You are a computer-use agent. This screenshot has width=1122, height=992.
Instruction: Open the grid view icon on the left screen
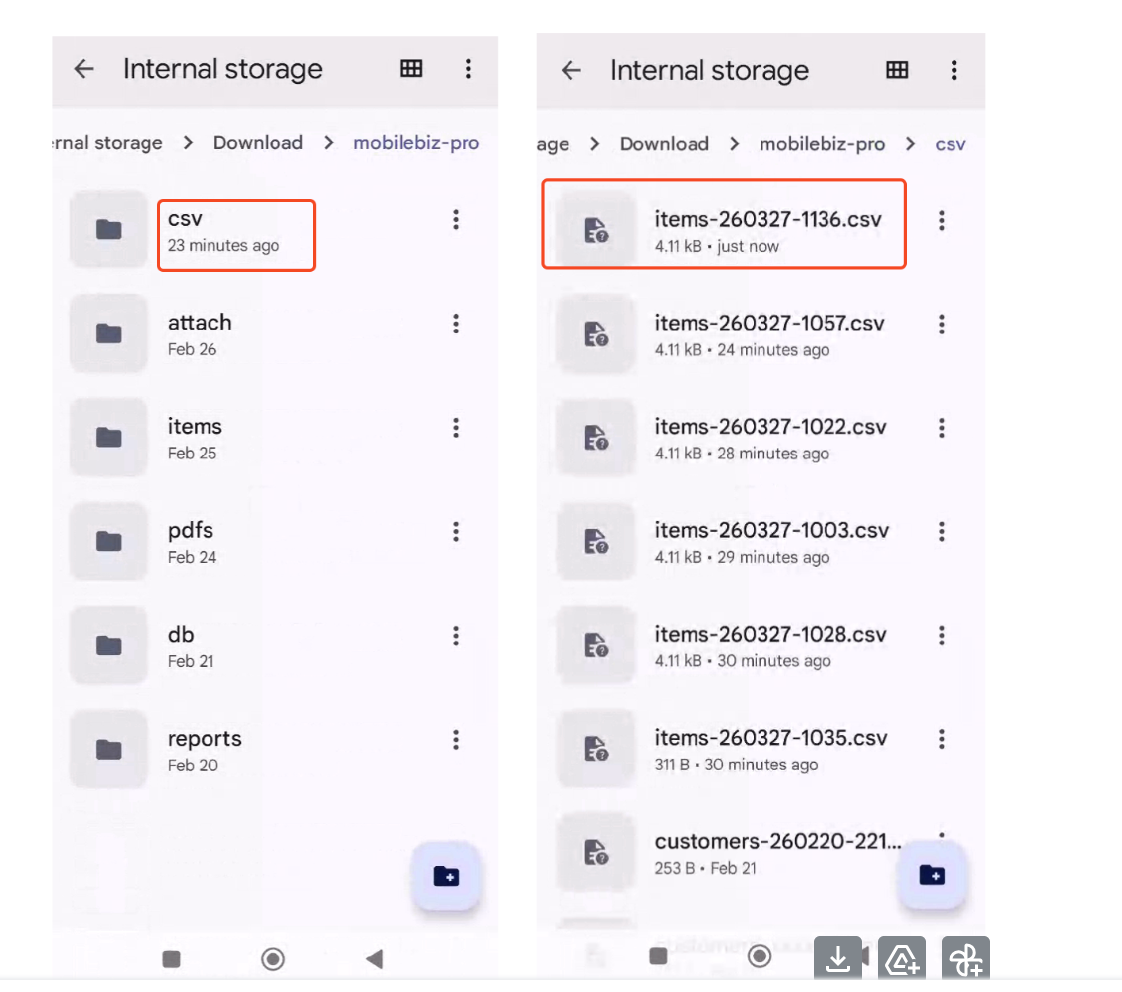[x=410, y=69]
